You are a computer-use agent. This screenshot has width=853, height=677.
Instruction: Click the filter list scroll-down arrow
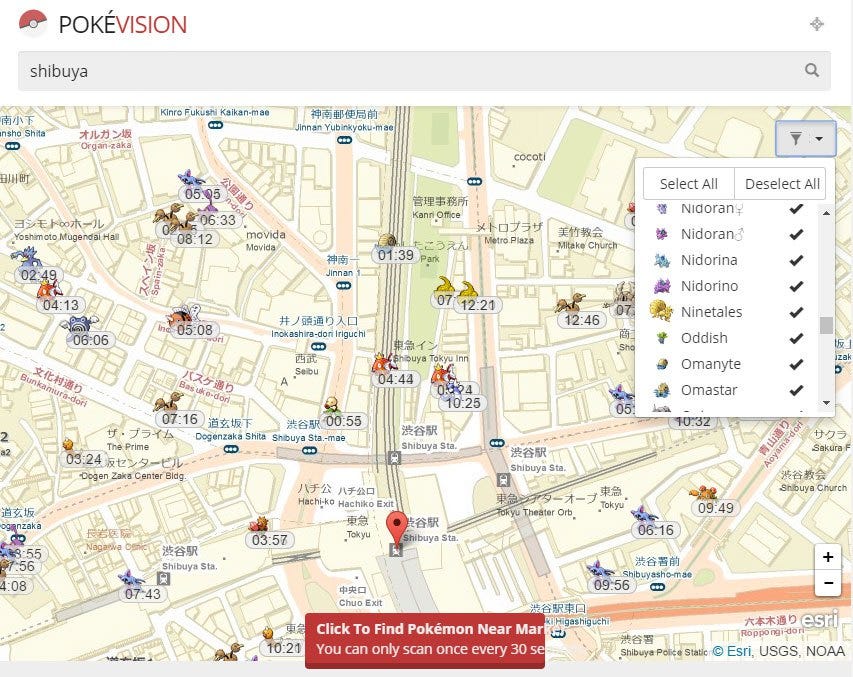pos(826,403)
